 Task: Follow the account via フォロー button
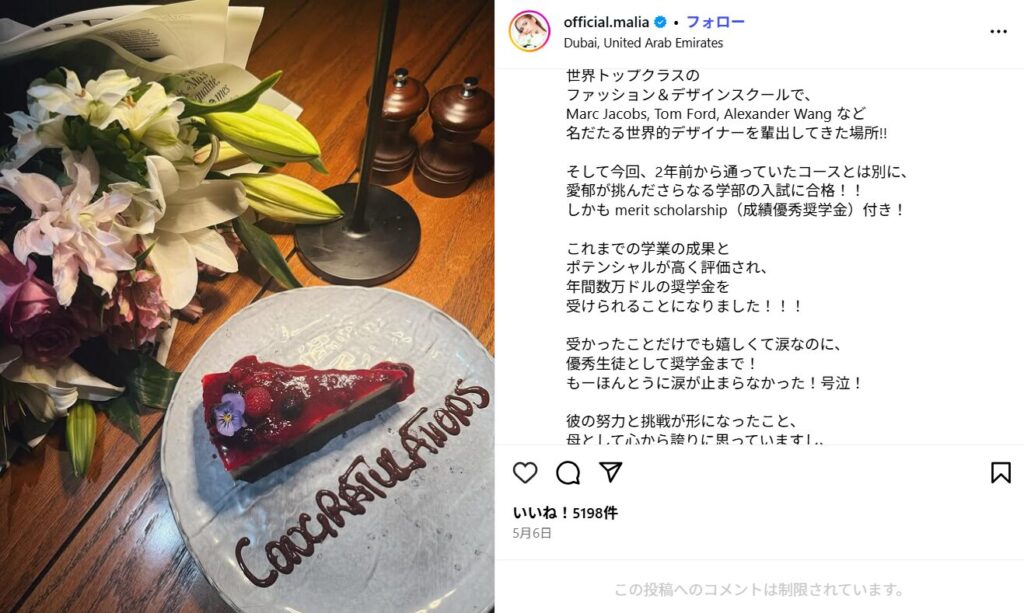click(715, 22)
